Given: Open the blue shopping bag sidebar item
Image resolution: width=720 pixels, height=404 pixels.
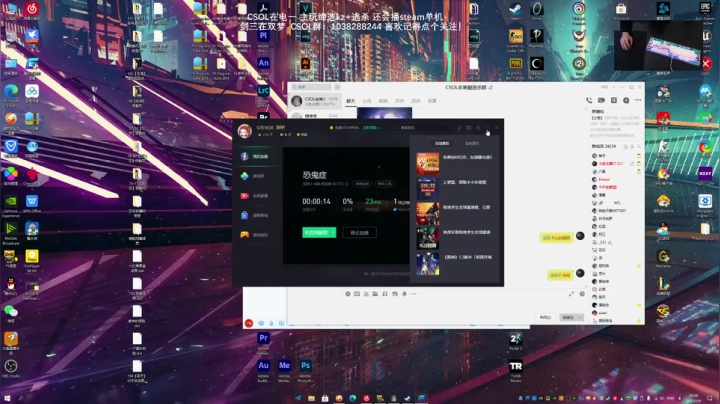Looking at the screenshot, I should (255, 215).
